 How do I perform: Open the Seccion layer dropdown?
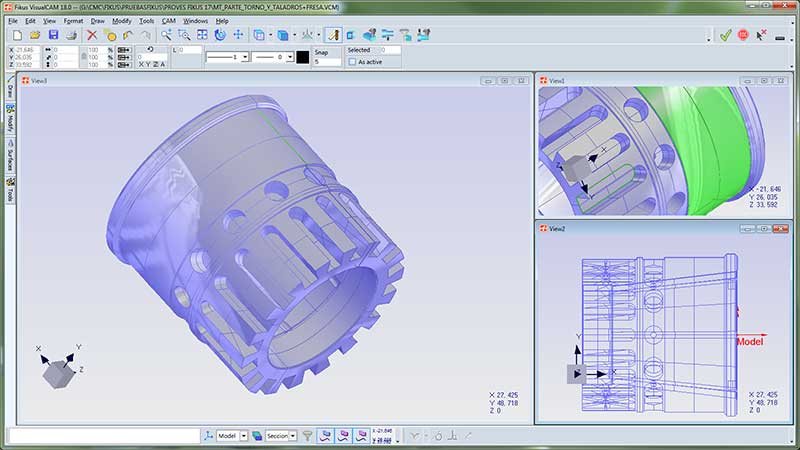coord(293,436)
